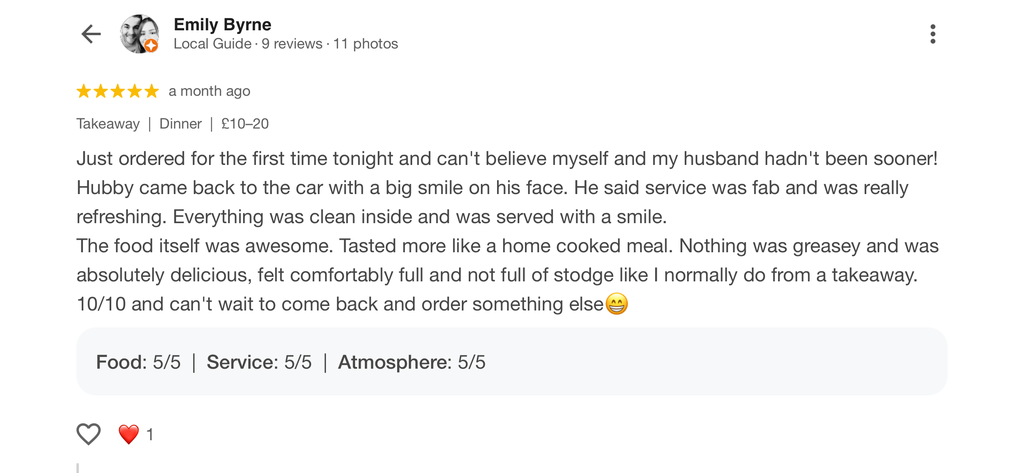Select the Dinner tag
The width and height of the screenshot is (1024, 473).
coord(180,123)
